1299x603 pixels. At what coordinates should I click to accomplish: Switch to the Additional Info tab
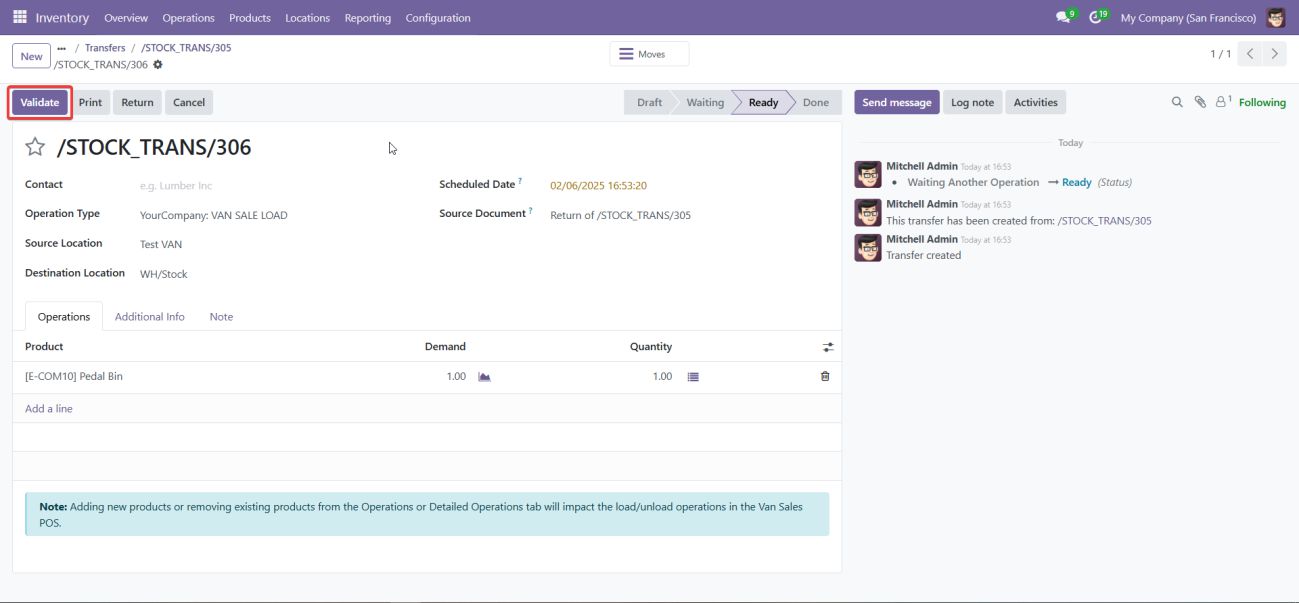click(150, 317)
